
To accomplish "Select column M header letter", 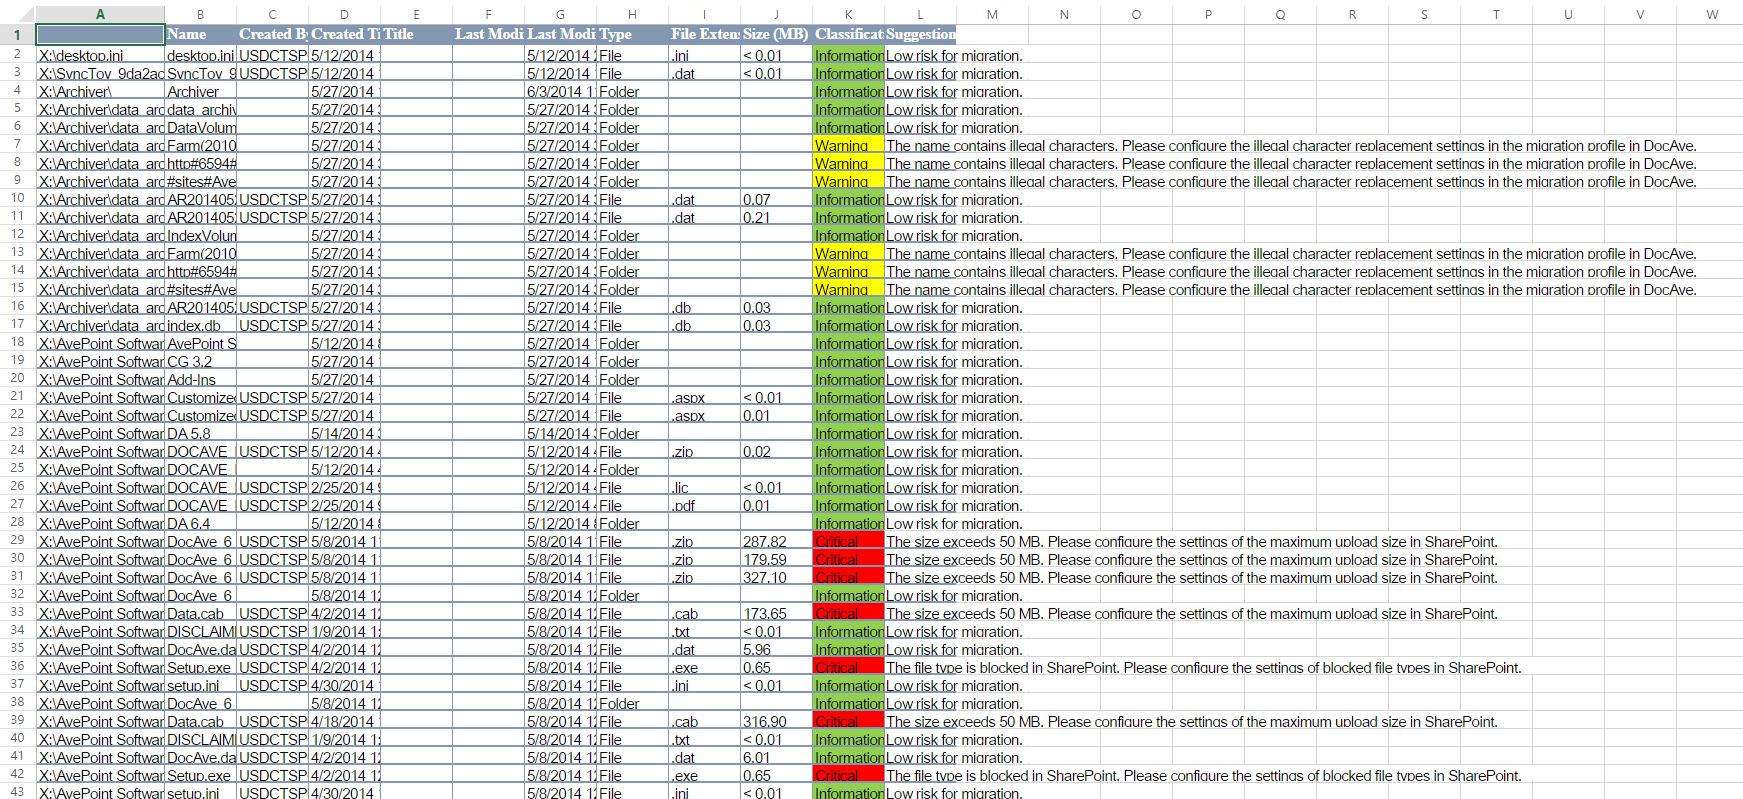I will pos(992,14).
